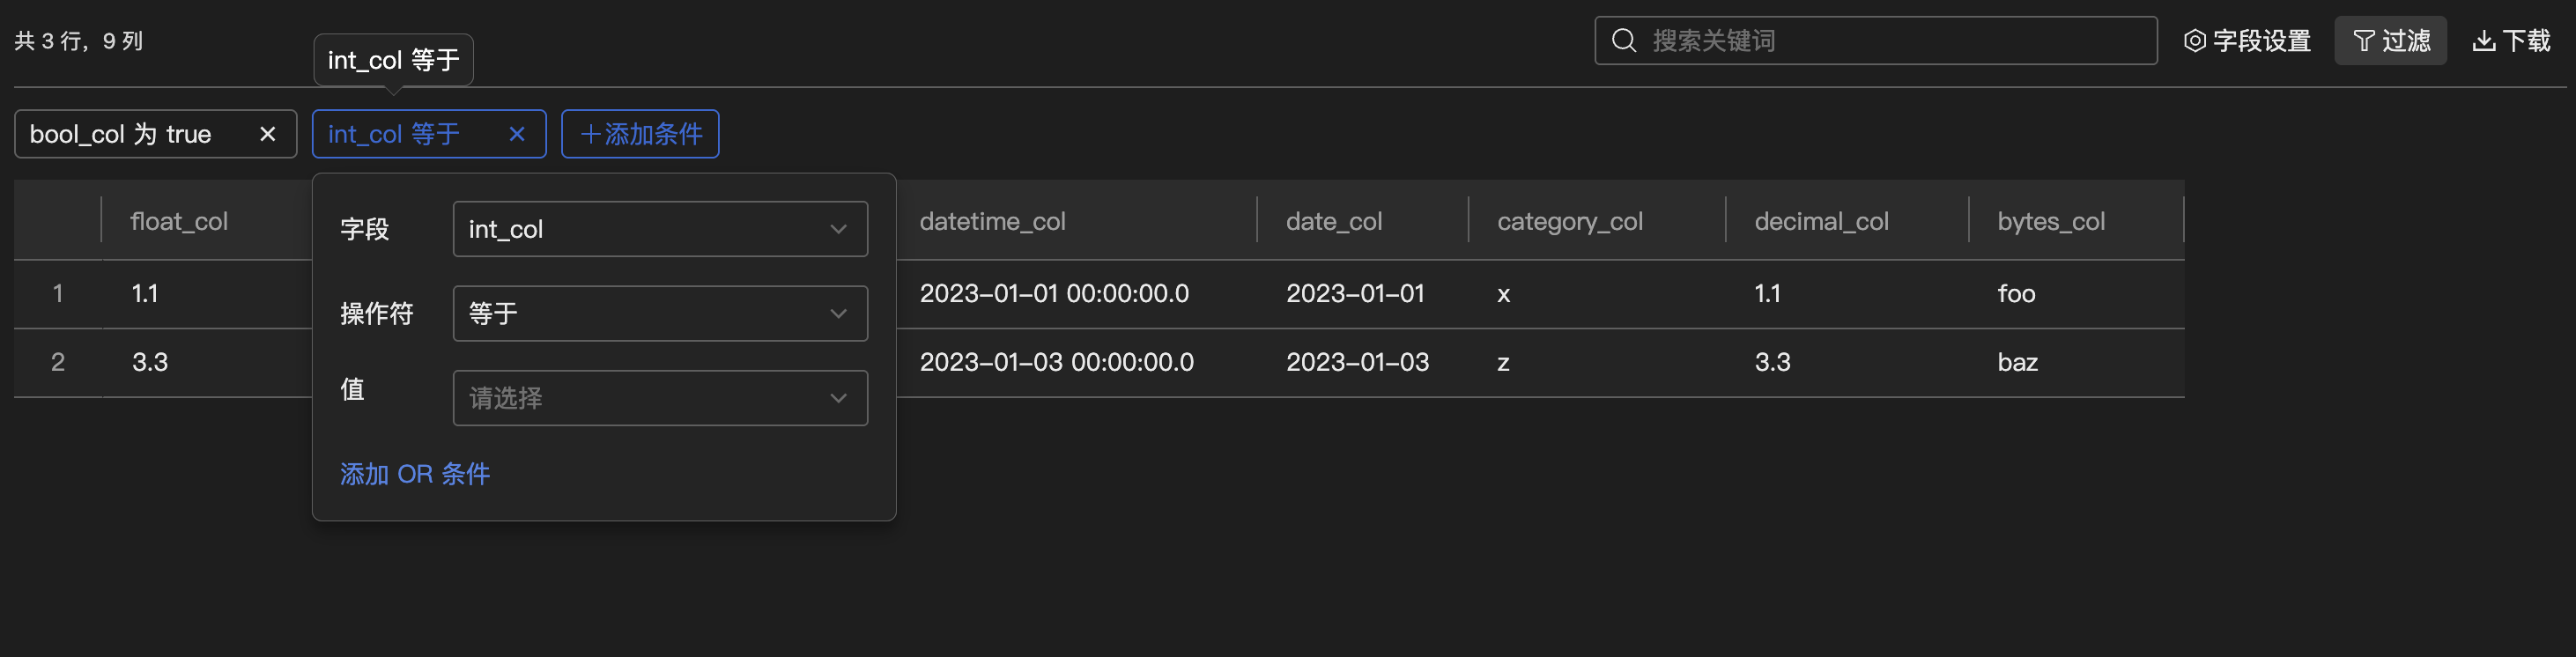
Task: Click the date_col column header
Action: coord(1334,221)
